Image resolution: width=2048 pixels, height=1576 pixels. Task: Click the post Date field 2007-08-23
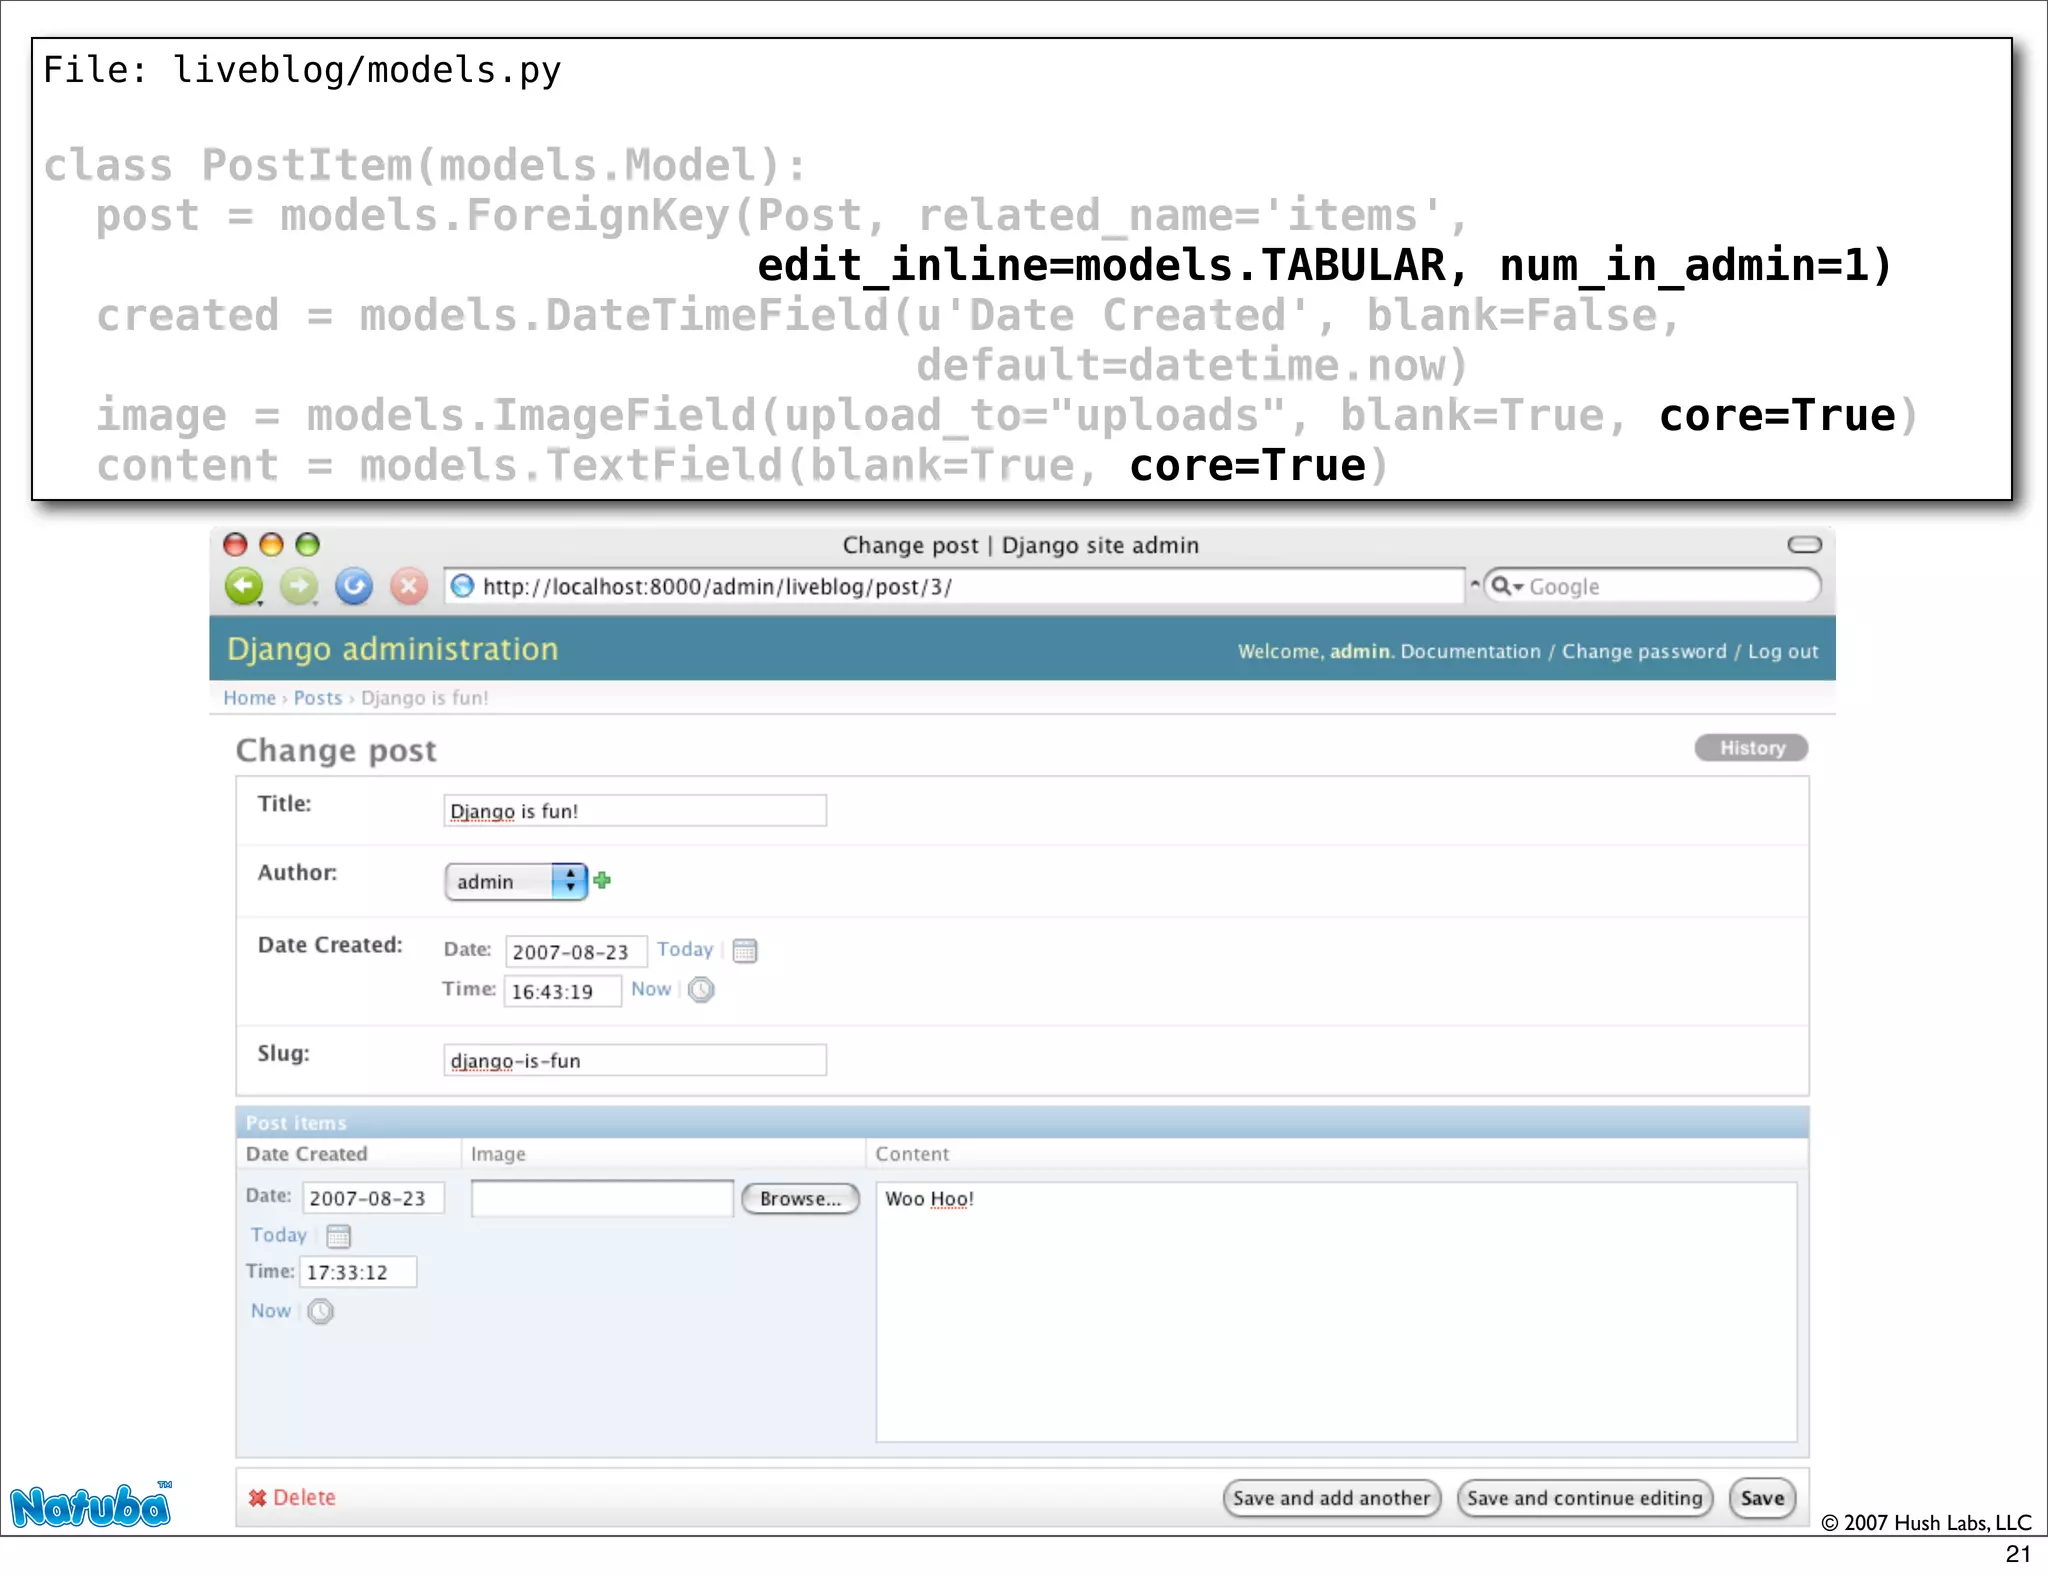(x=576, y=951)
